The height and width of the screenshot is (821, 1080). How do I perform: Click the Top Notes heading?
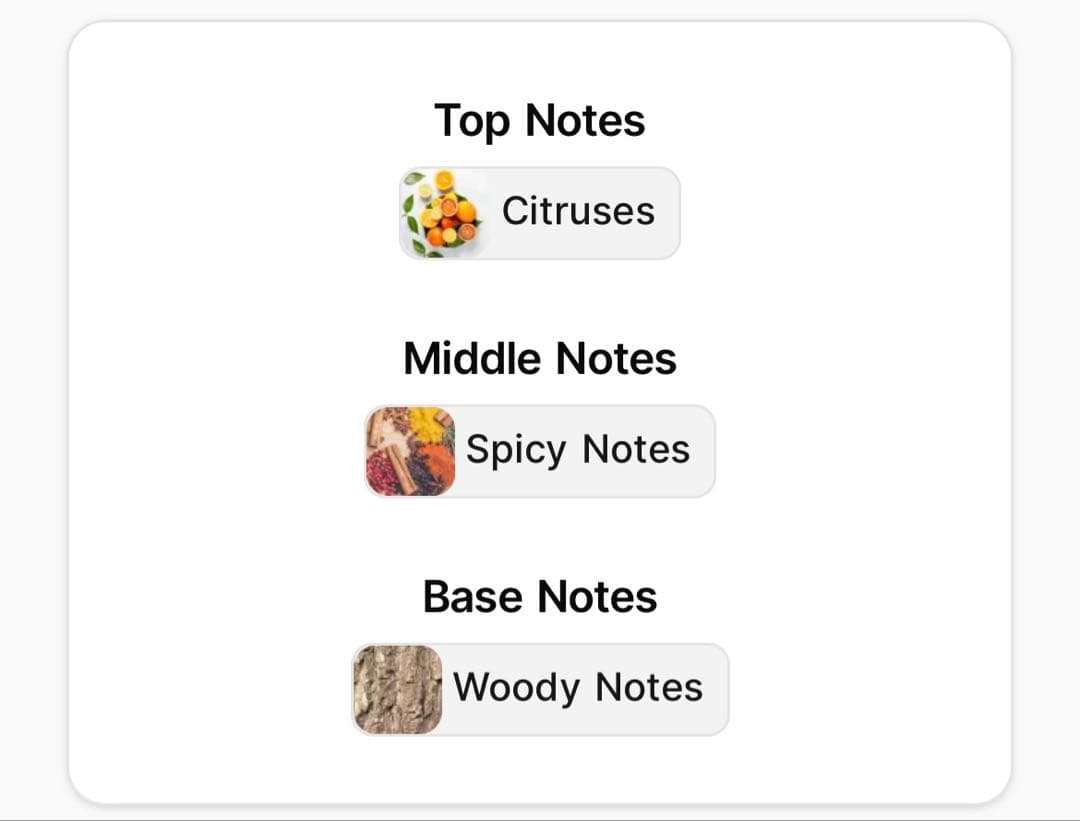click(540, 121)
